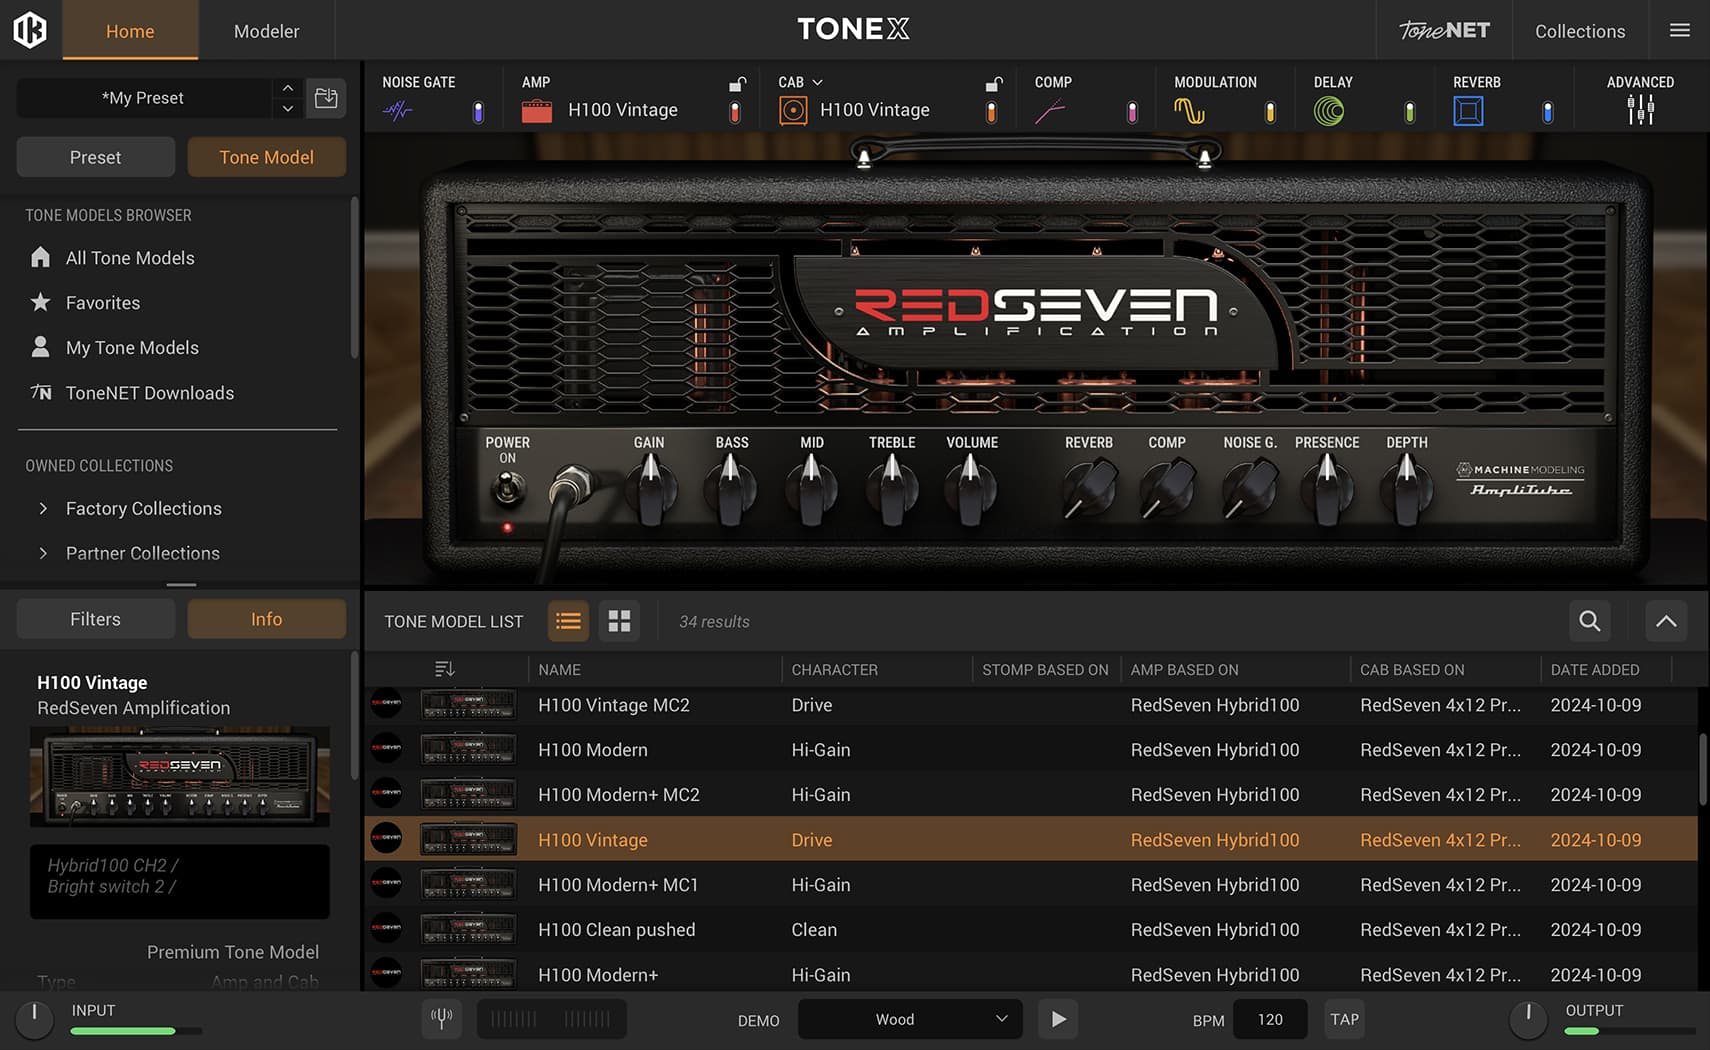Click the Reverb effect icon
The width and height of the screenshot is (1710, 1050).
[x=1468, y=110]
